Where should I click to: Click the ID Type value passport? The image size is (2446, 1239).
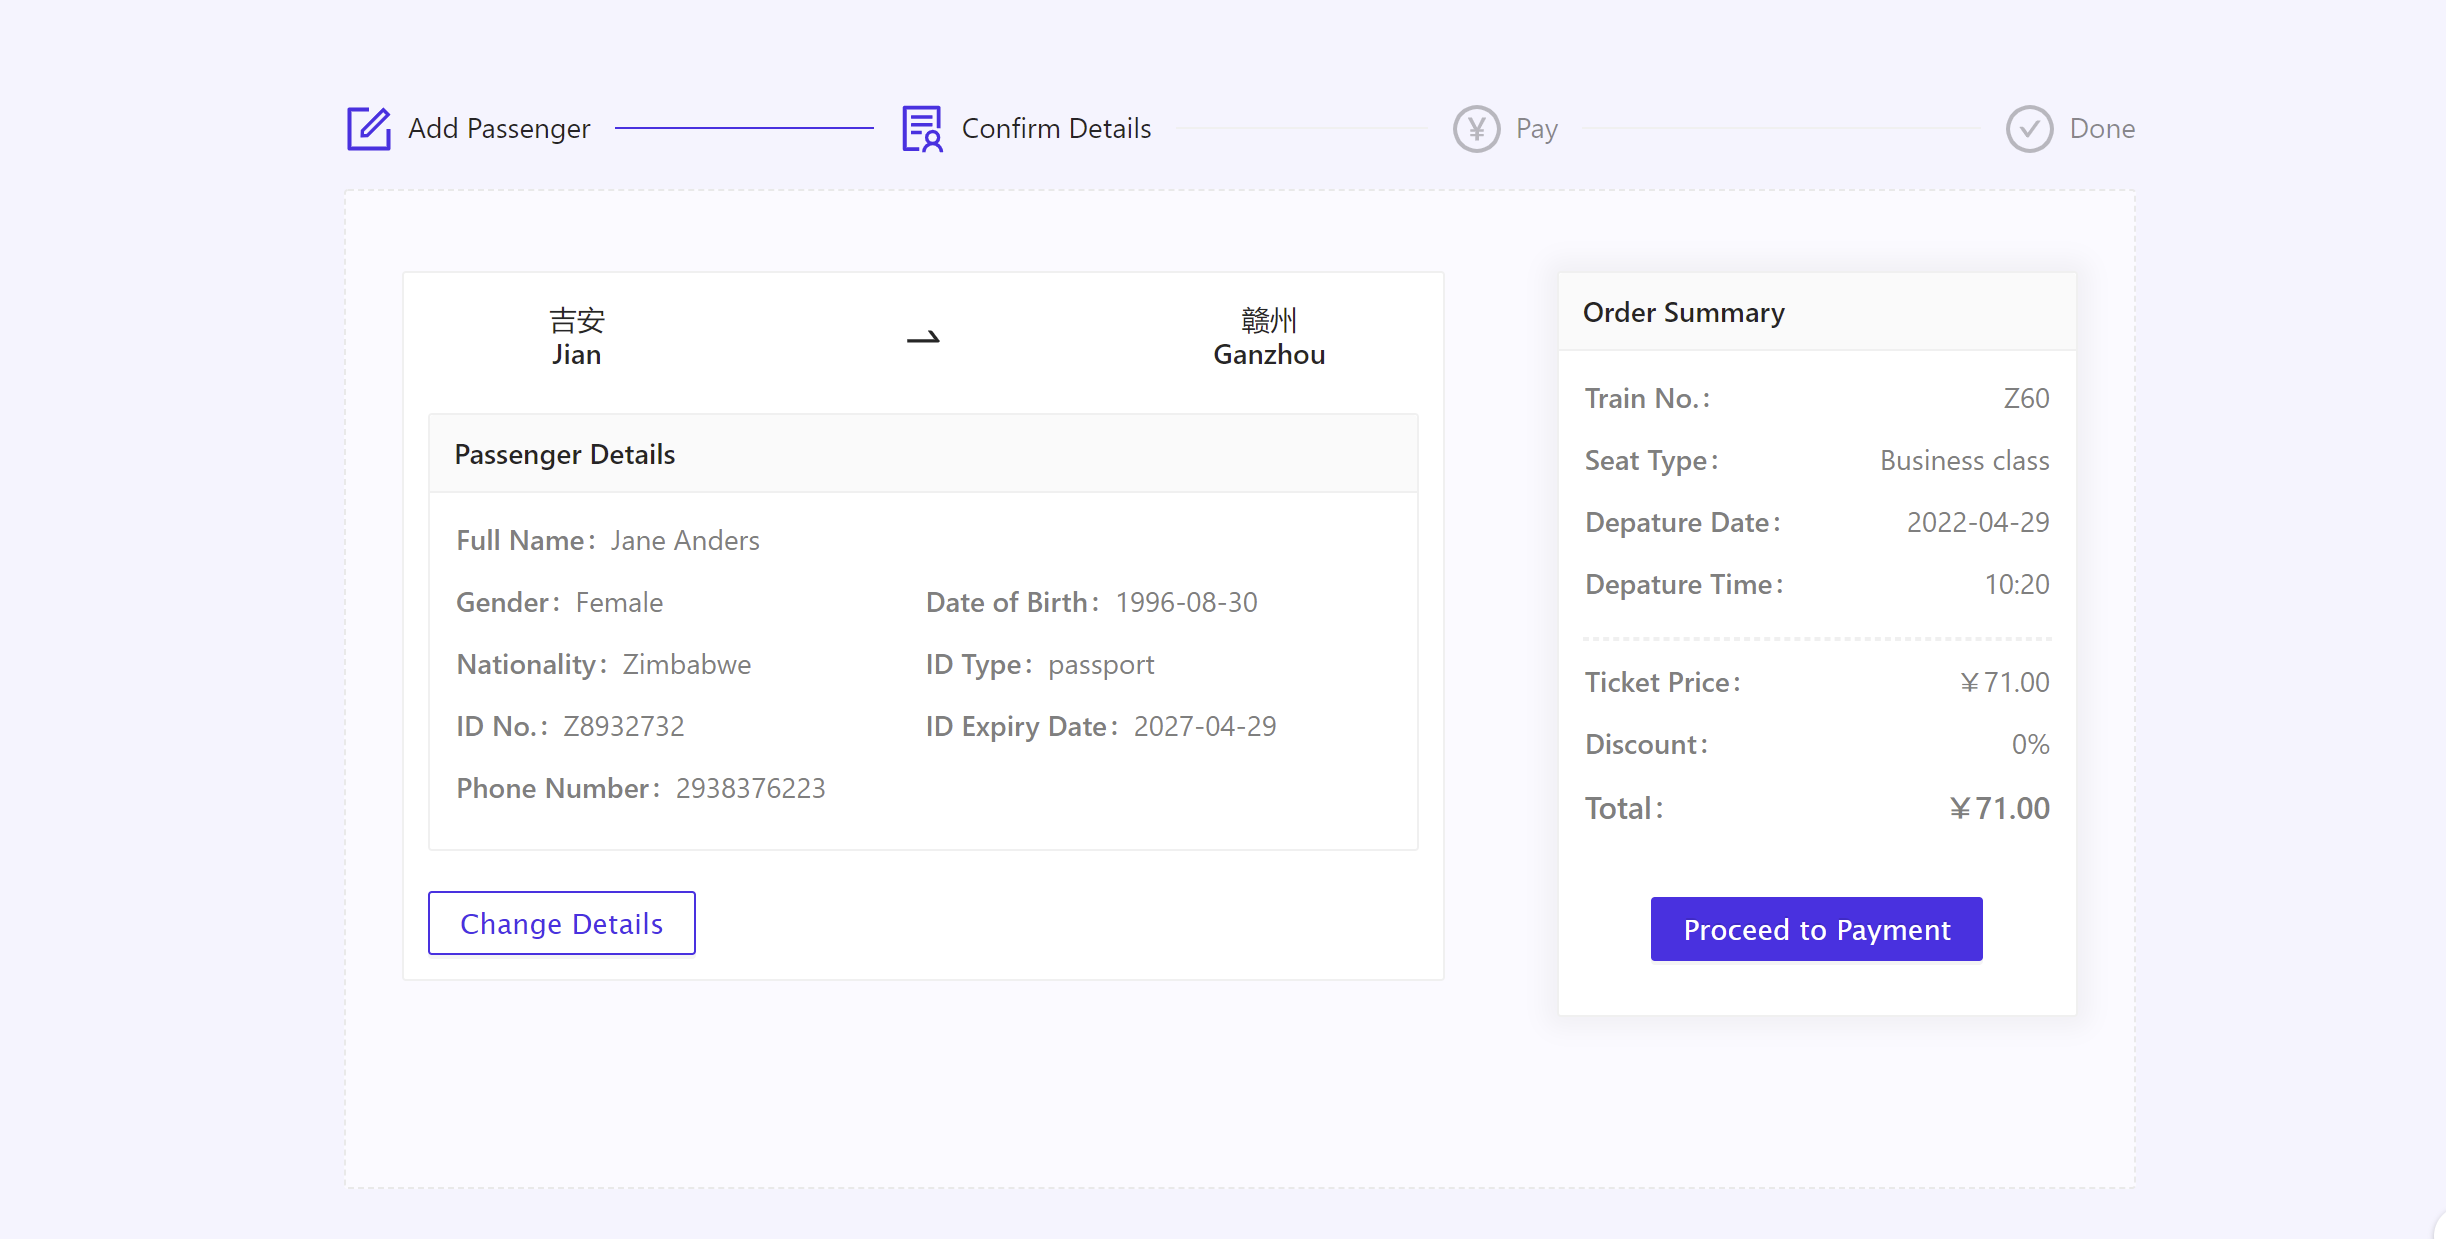pyautogui.click(x=1101, y=666)
